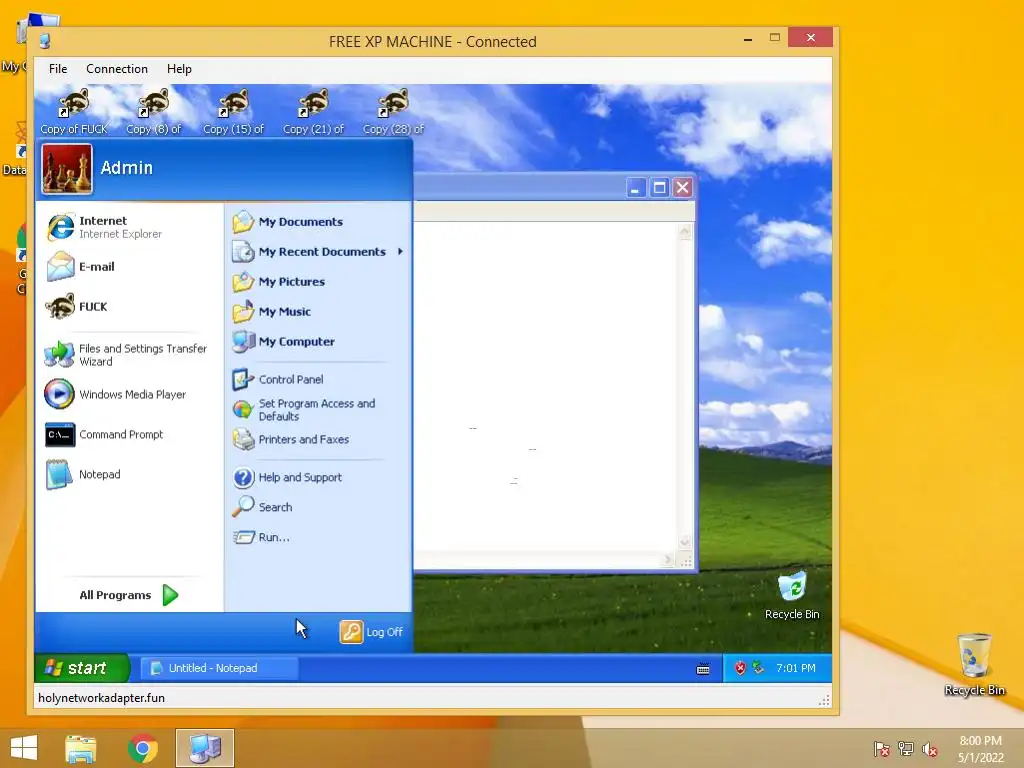Click the host tray network icon

[906, 749]
